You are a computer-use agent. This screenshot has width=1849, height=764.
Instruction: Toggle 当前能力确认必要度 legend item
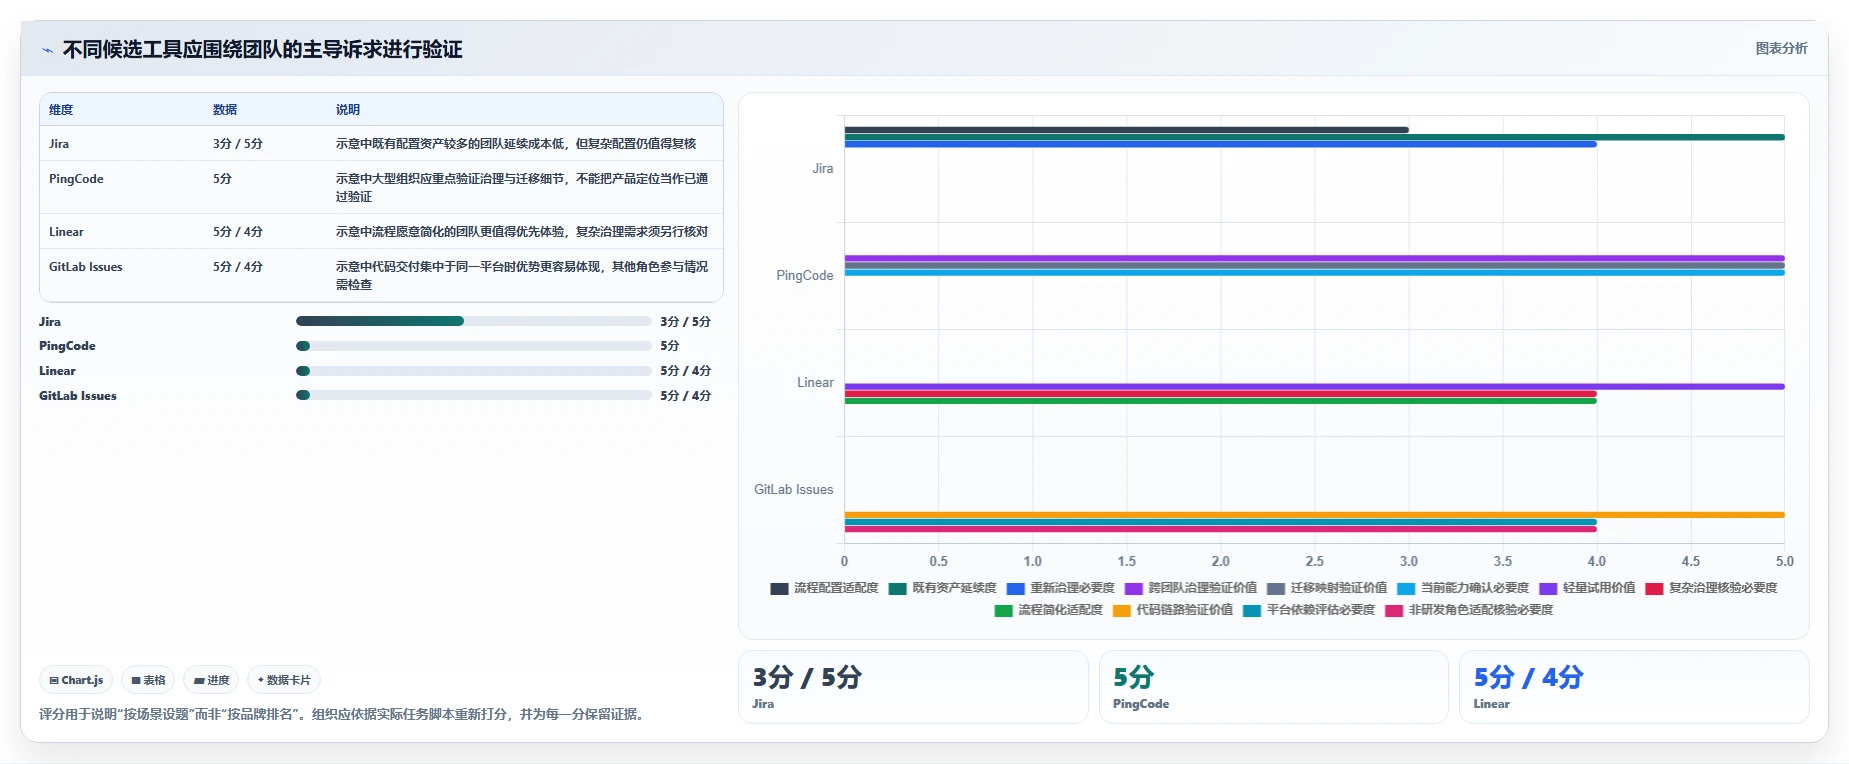1463,588
